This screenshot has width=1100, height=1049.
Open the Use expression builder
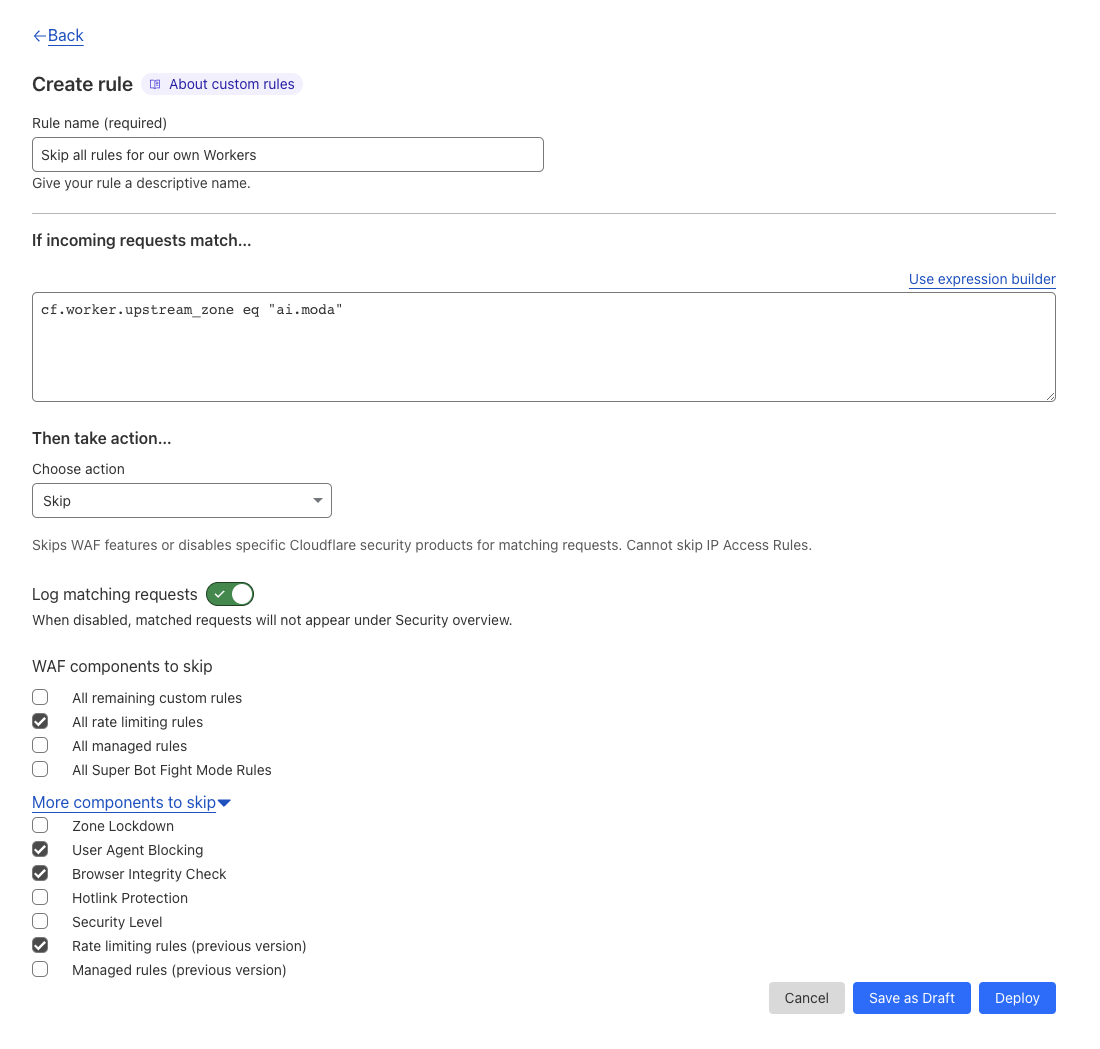981,279
